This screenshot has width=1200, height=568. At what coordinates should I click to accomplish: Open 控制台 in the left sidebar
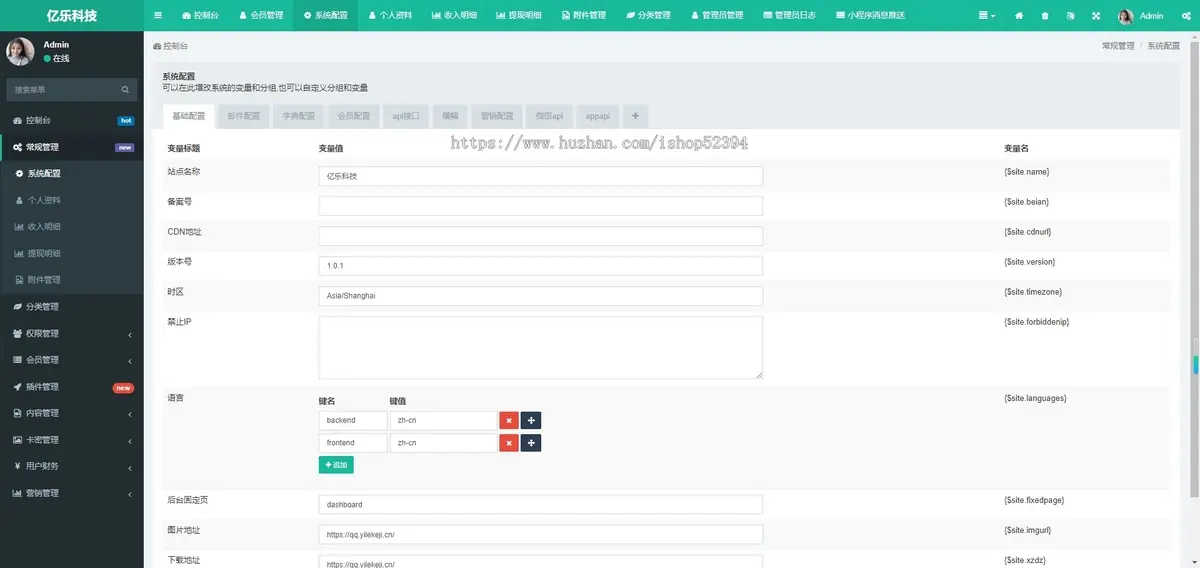click(x=72, y=120)
